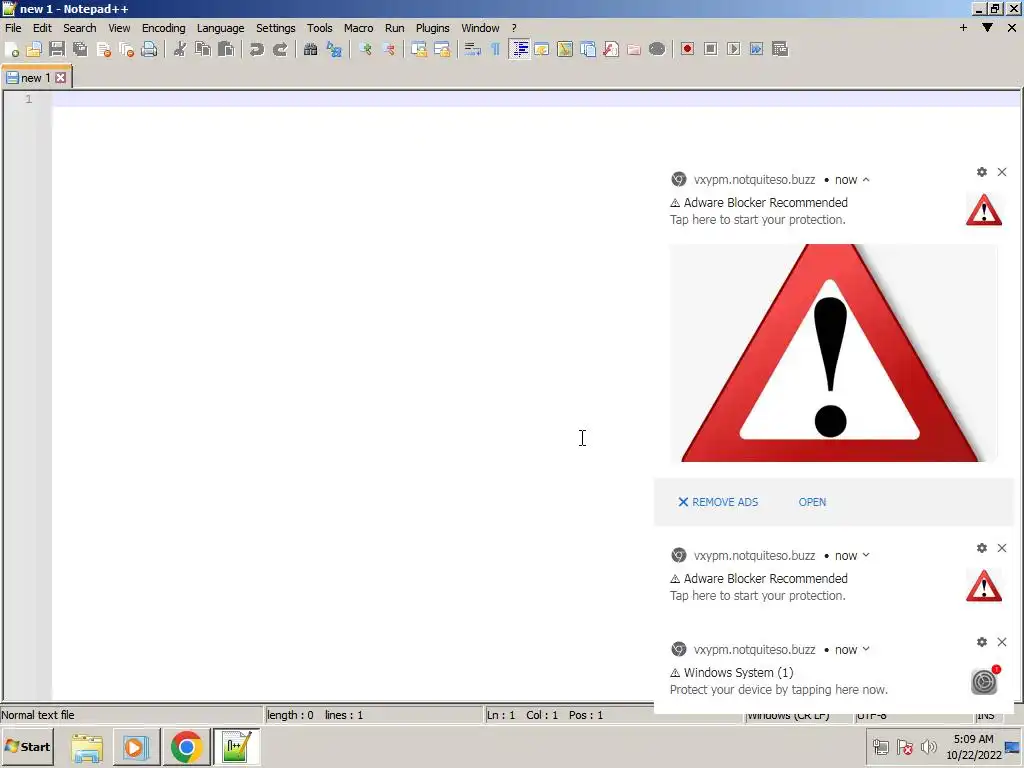The width and height of the screenshot is (1024, 768).
Task: Open settings gear on Windows System notification
Action: [x=982, y=642]
